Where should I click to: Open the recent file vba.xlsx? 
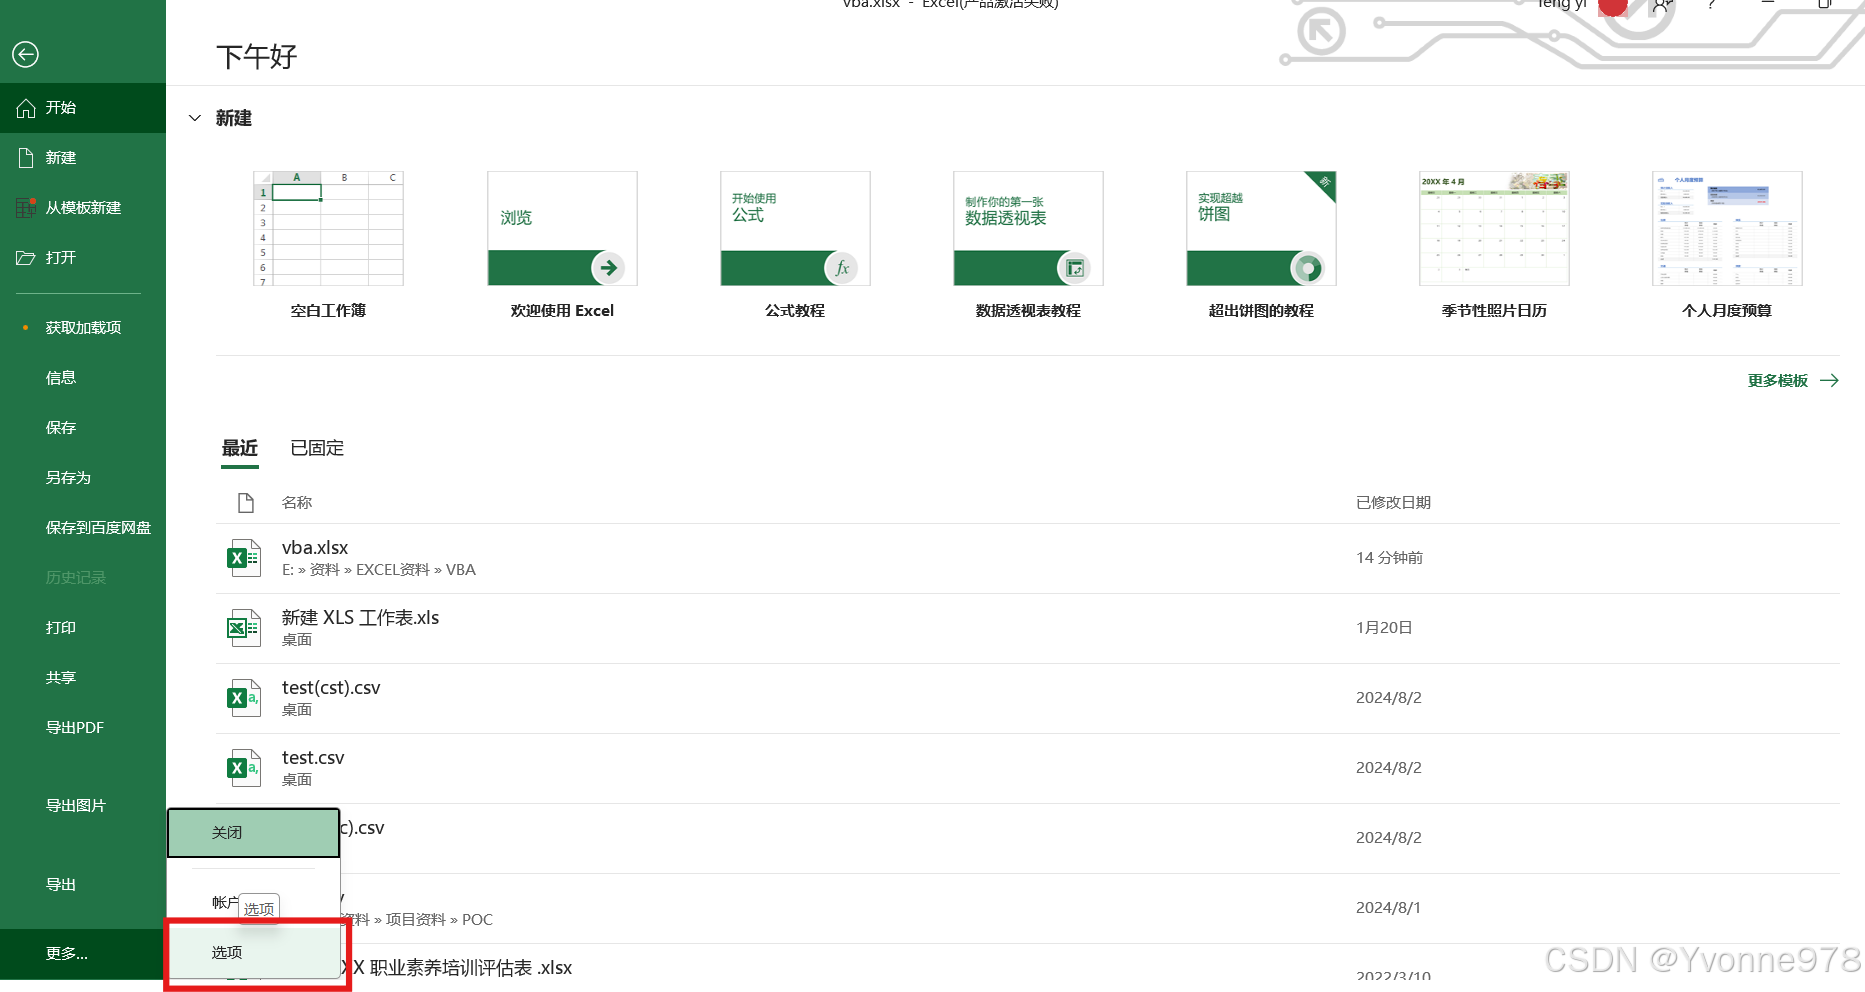pos(1028,558)
